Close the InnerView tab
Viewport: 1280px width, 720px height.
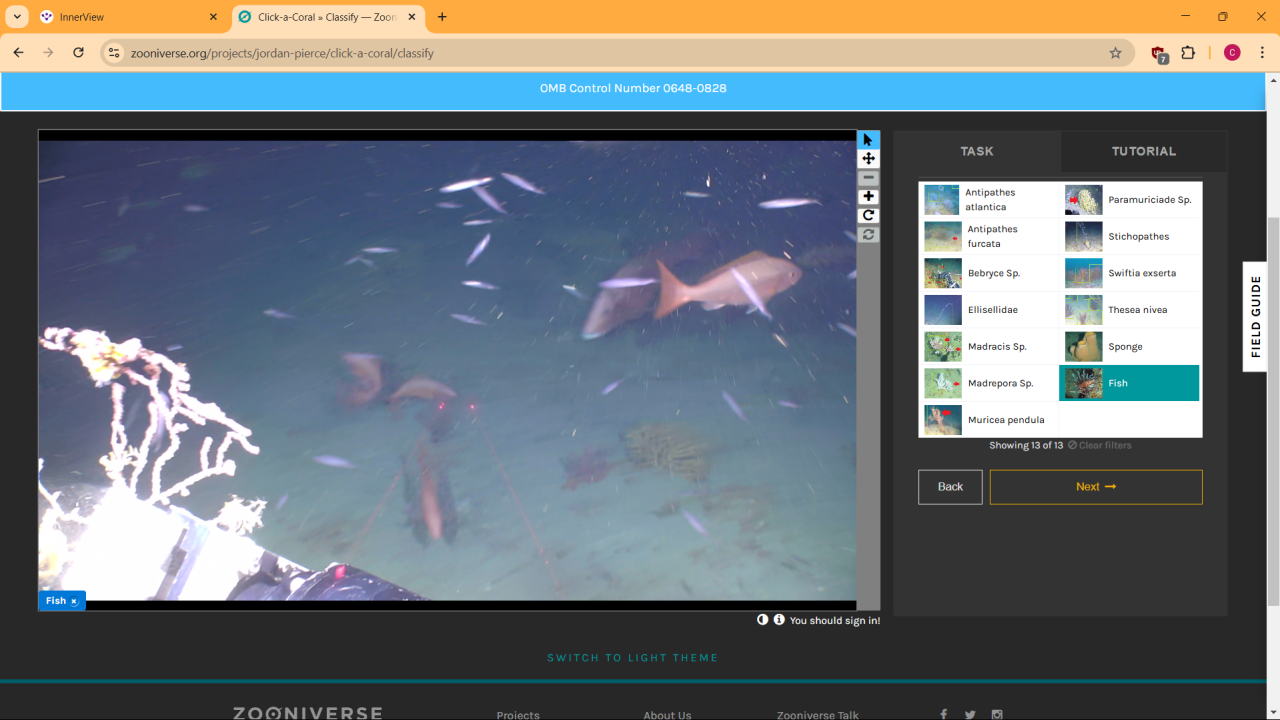point(213,17)
